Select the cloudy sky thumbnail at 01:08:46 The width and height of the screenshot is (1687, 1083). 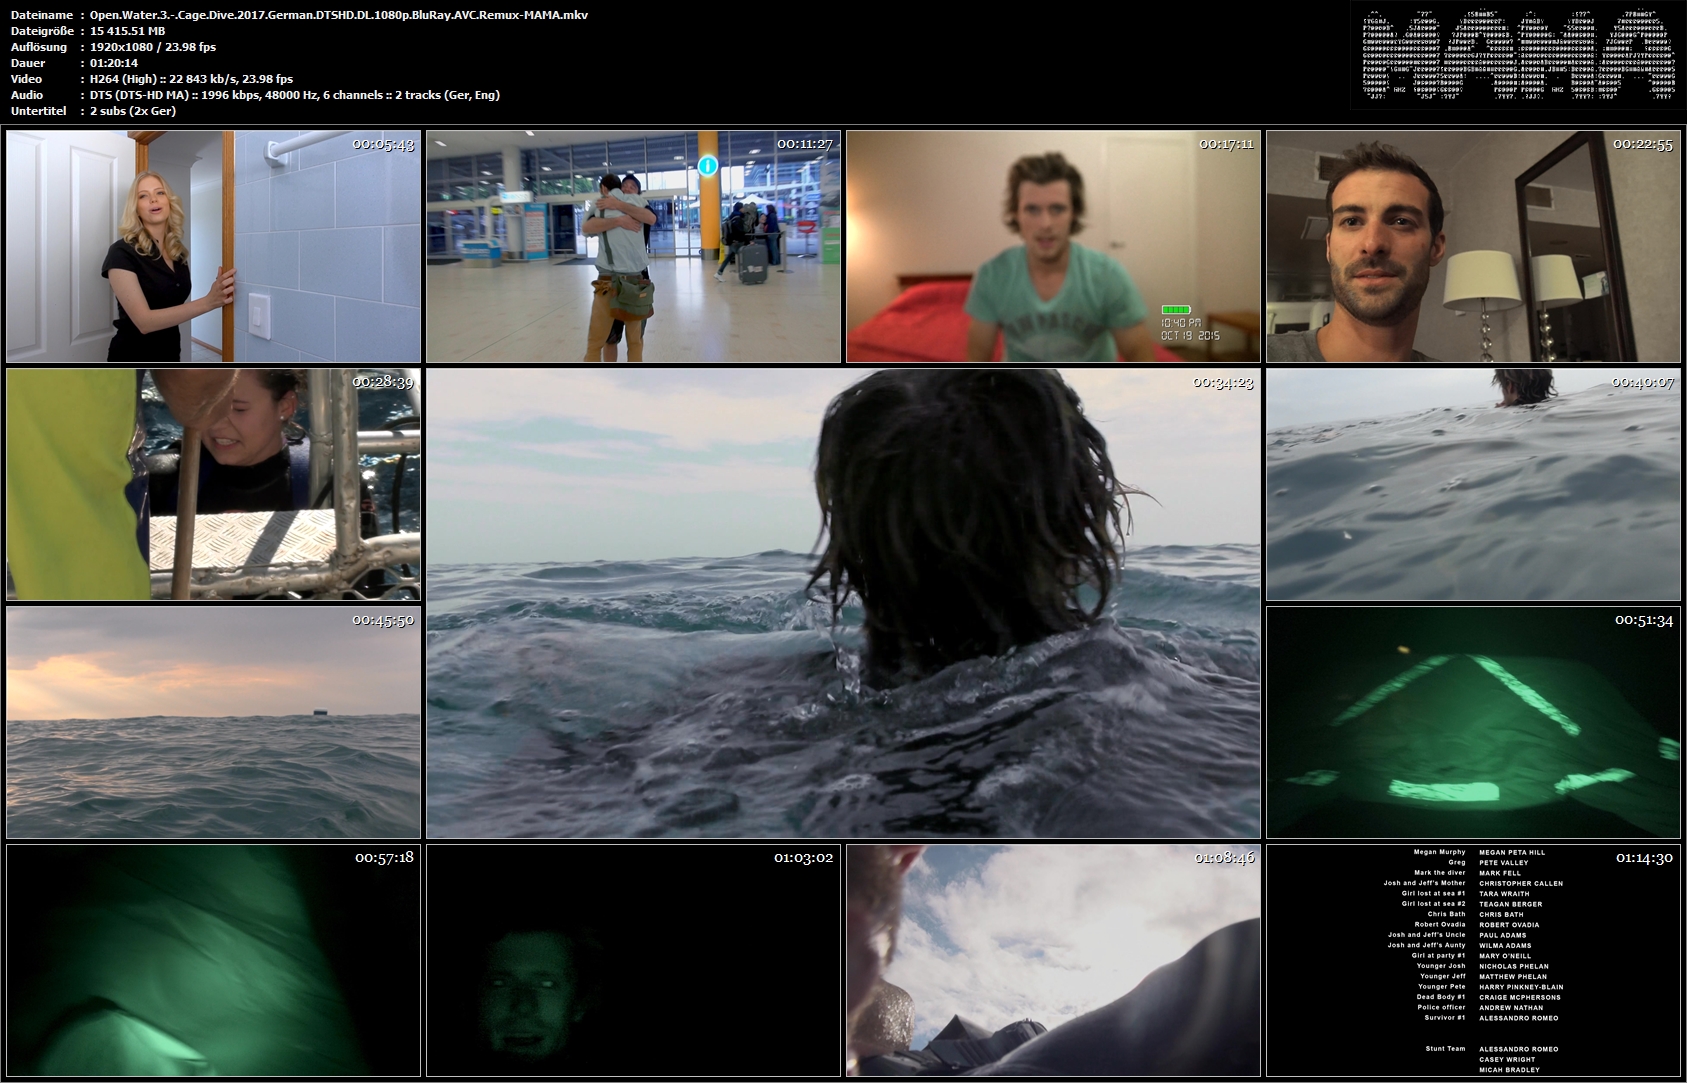(1053, 960)
